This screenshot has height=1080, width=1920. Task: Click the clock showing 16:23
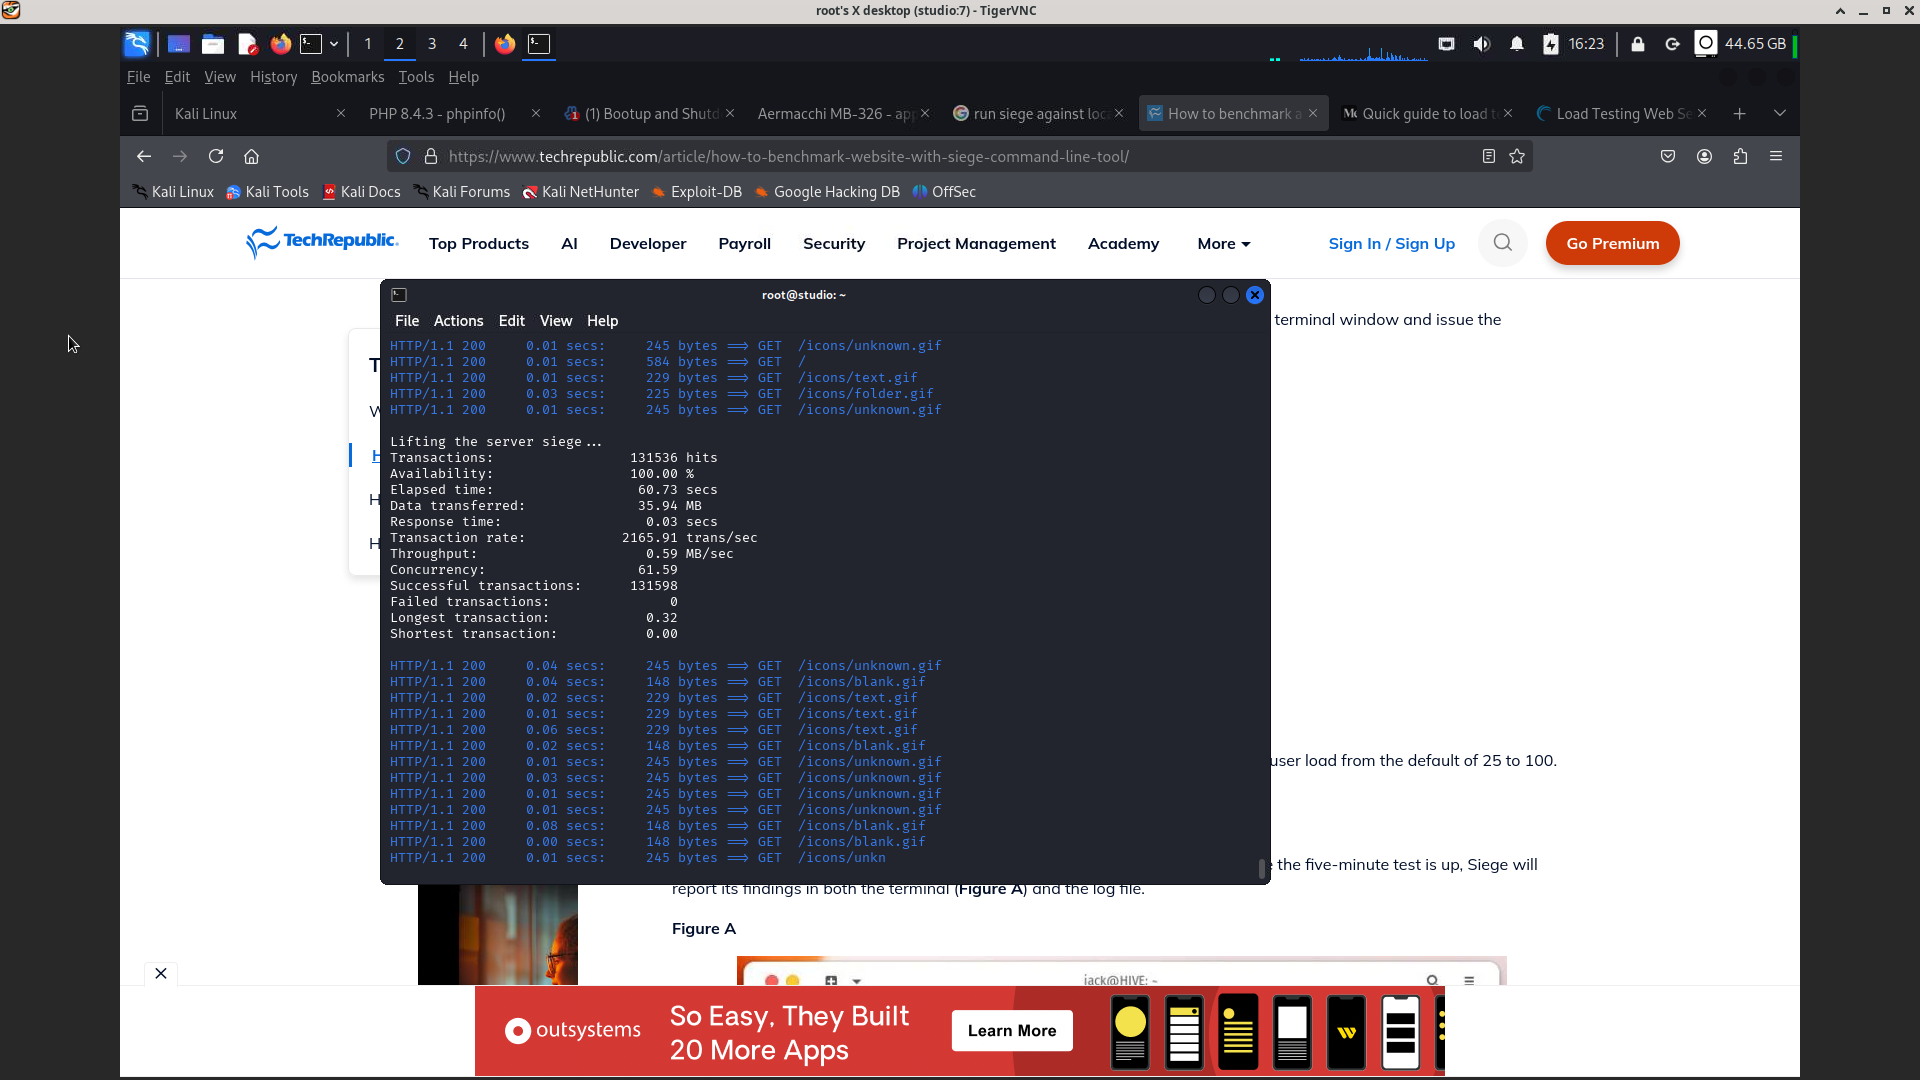pos(1586,43)
